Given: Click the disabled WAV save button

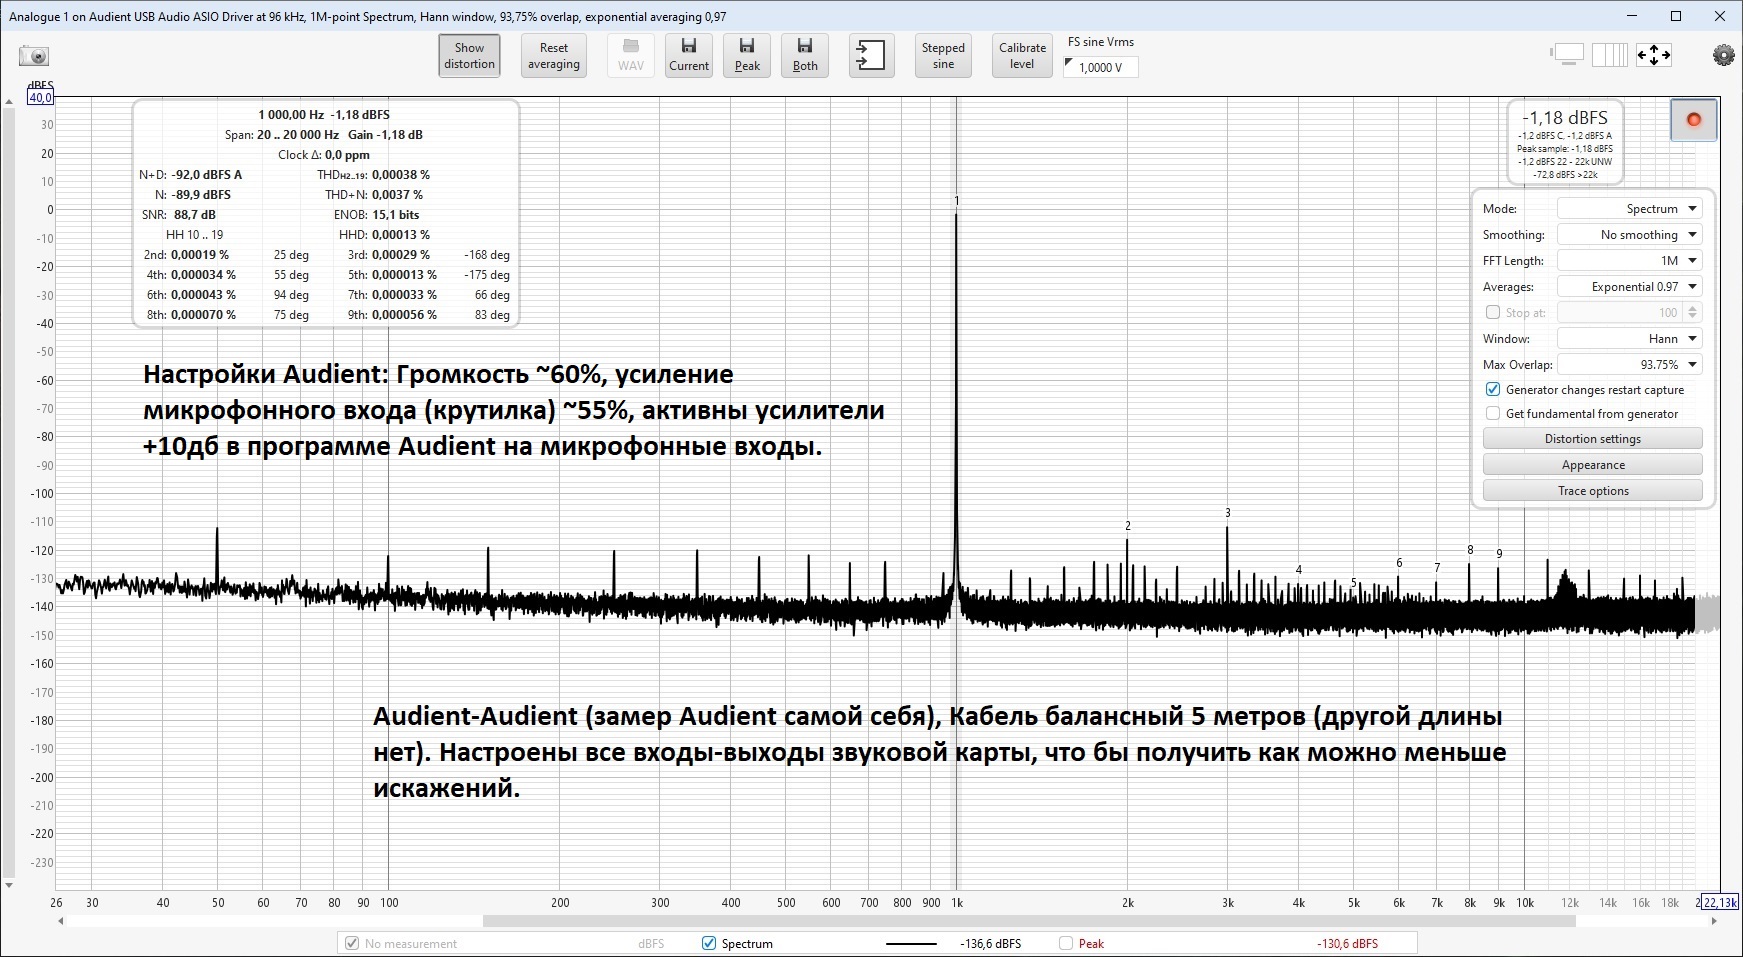Looking at the screenshot, I should [x=630, y=56].
